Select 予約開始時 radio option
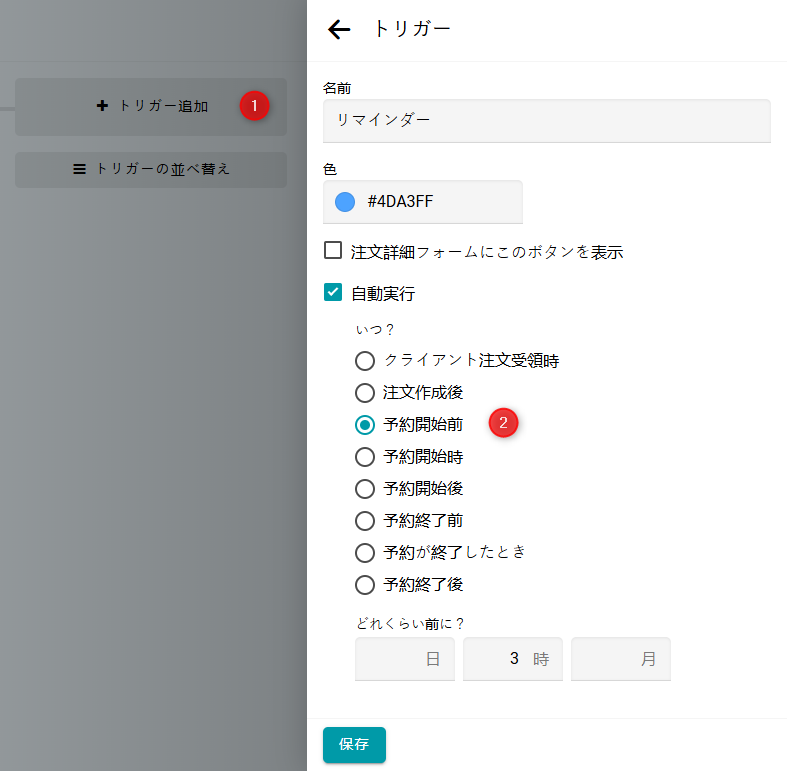The image size is (787, 771). (365, 457)
